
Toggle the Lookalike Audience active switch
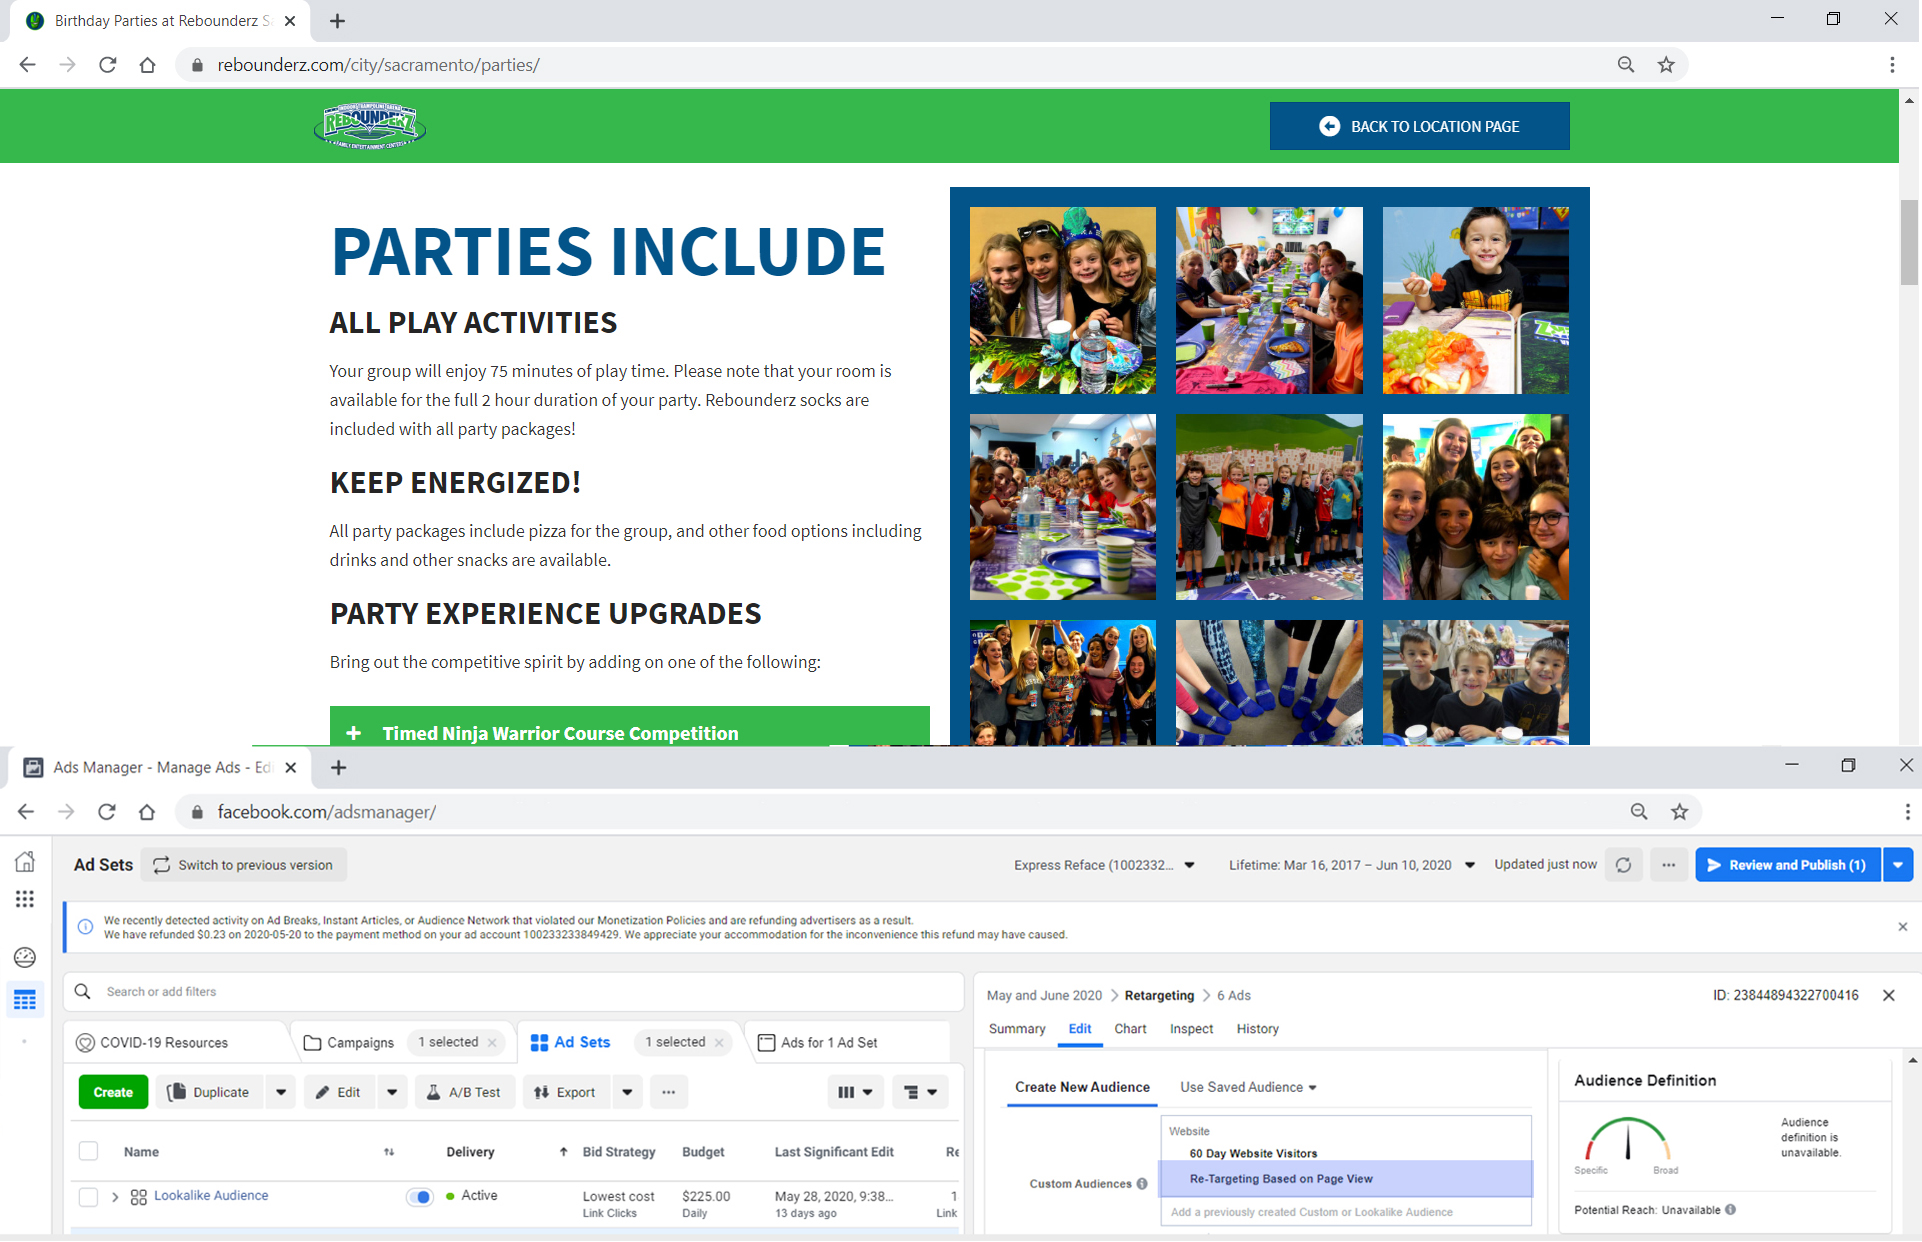point(420,1195)
